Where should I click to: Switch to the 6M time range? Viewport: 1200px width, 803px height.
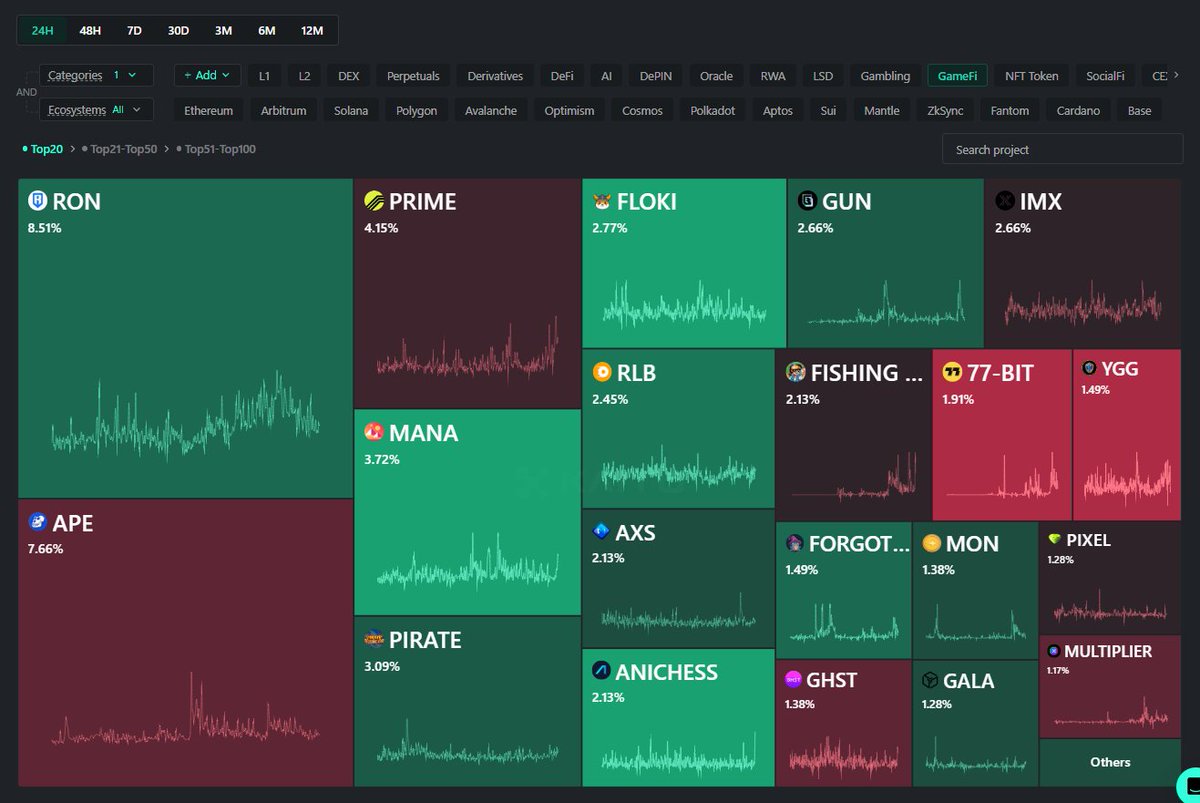click(267, 30)
